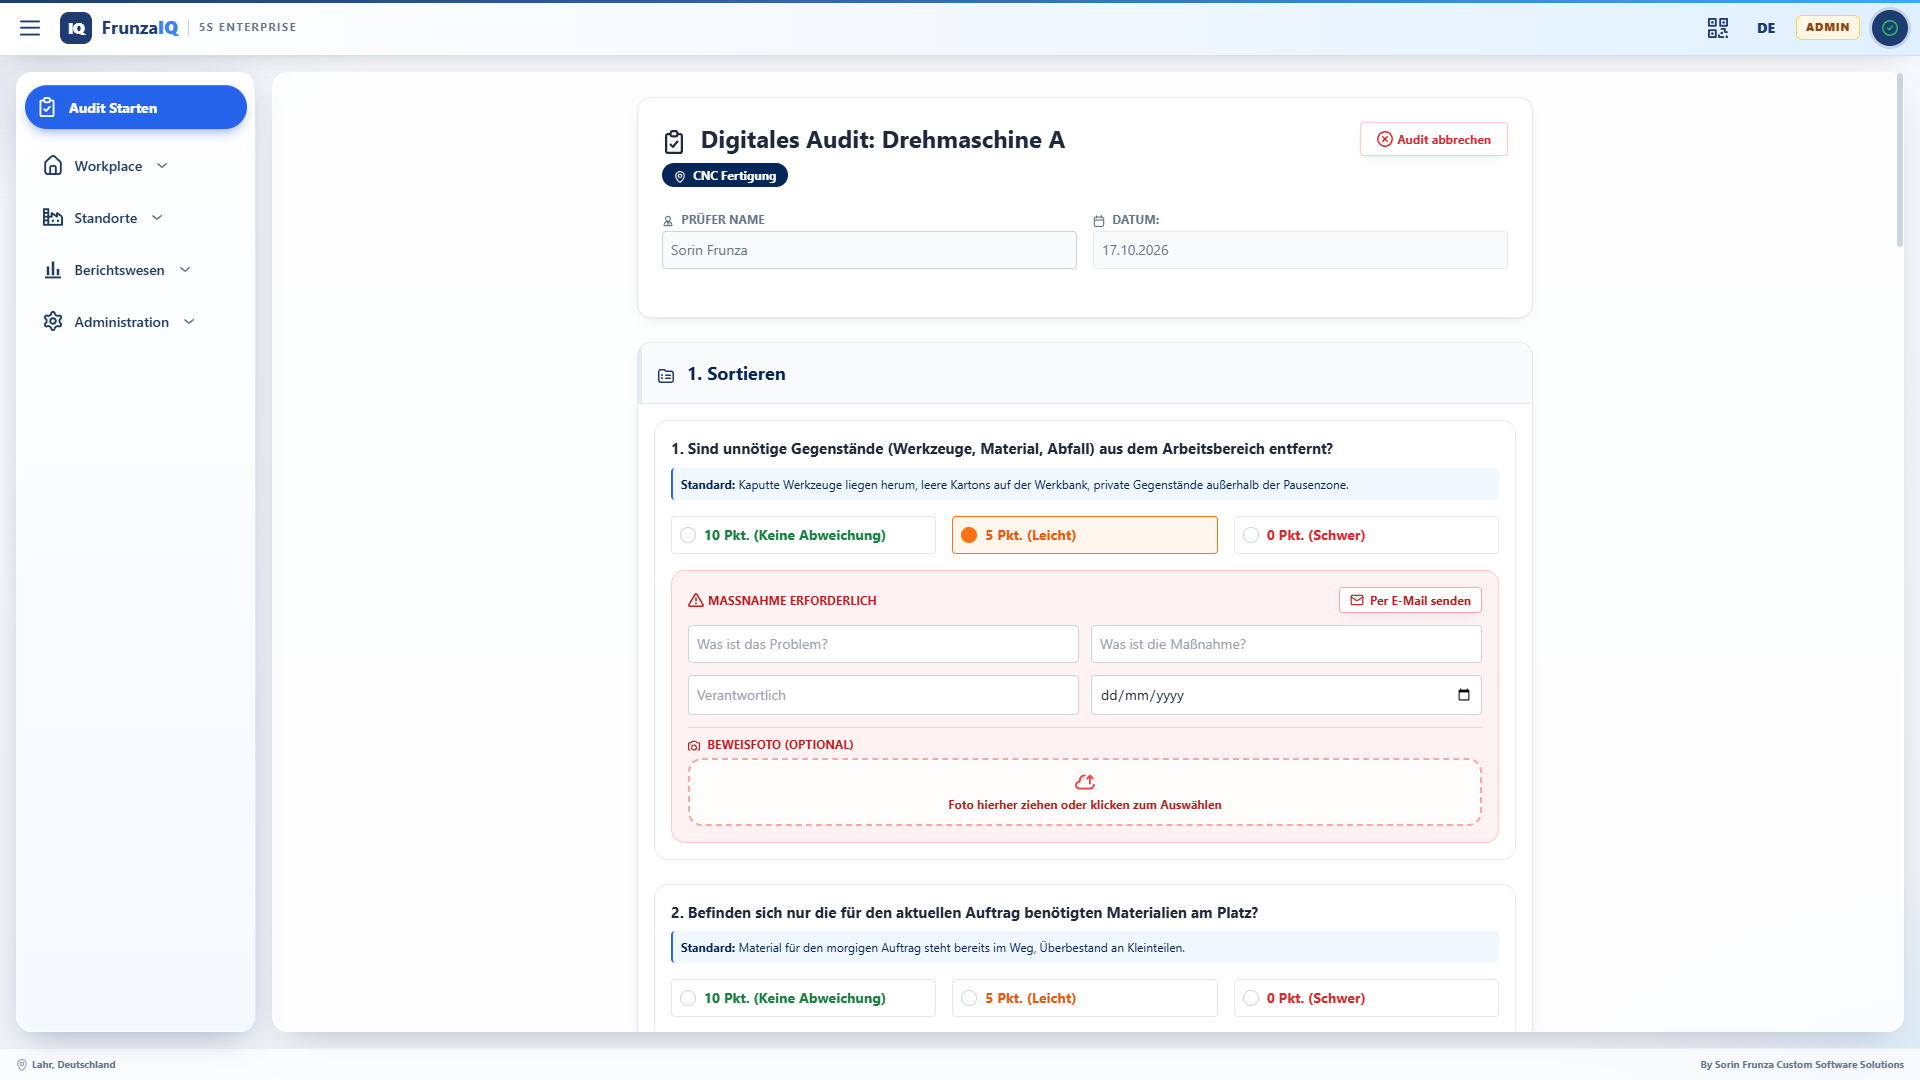Cancel the audit with Audit abbrechen
Screen dimensions: 1920x1080
[x=1434, y=139]
